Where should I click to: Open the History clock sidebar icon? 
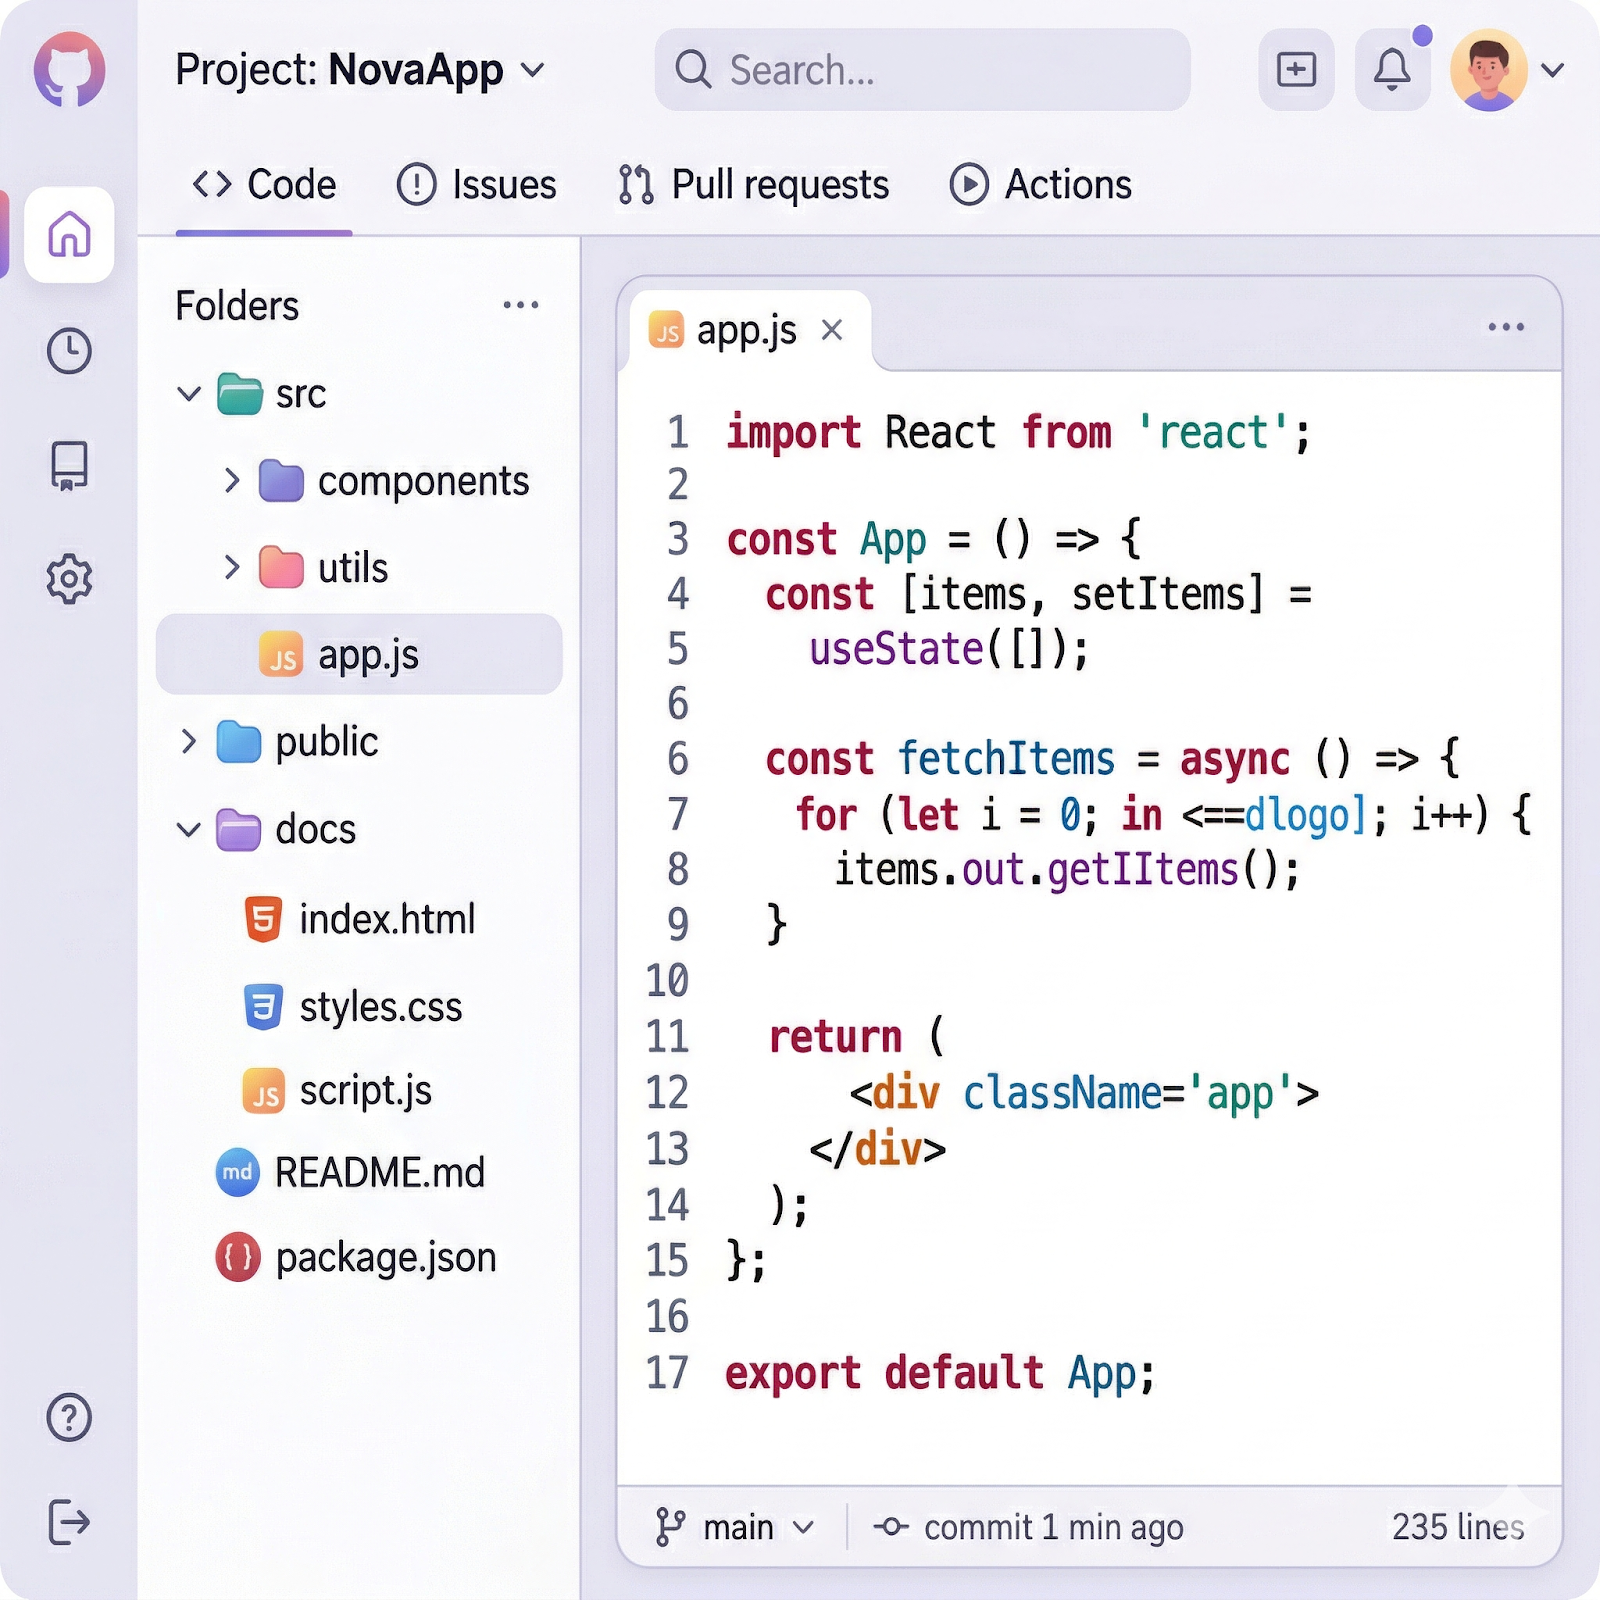click(x=69, y=351)
